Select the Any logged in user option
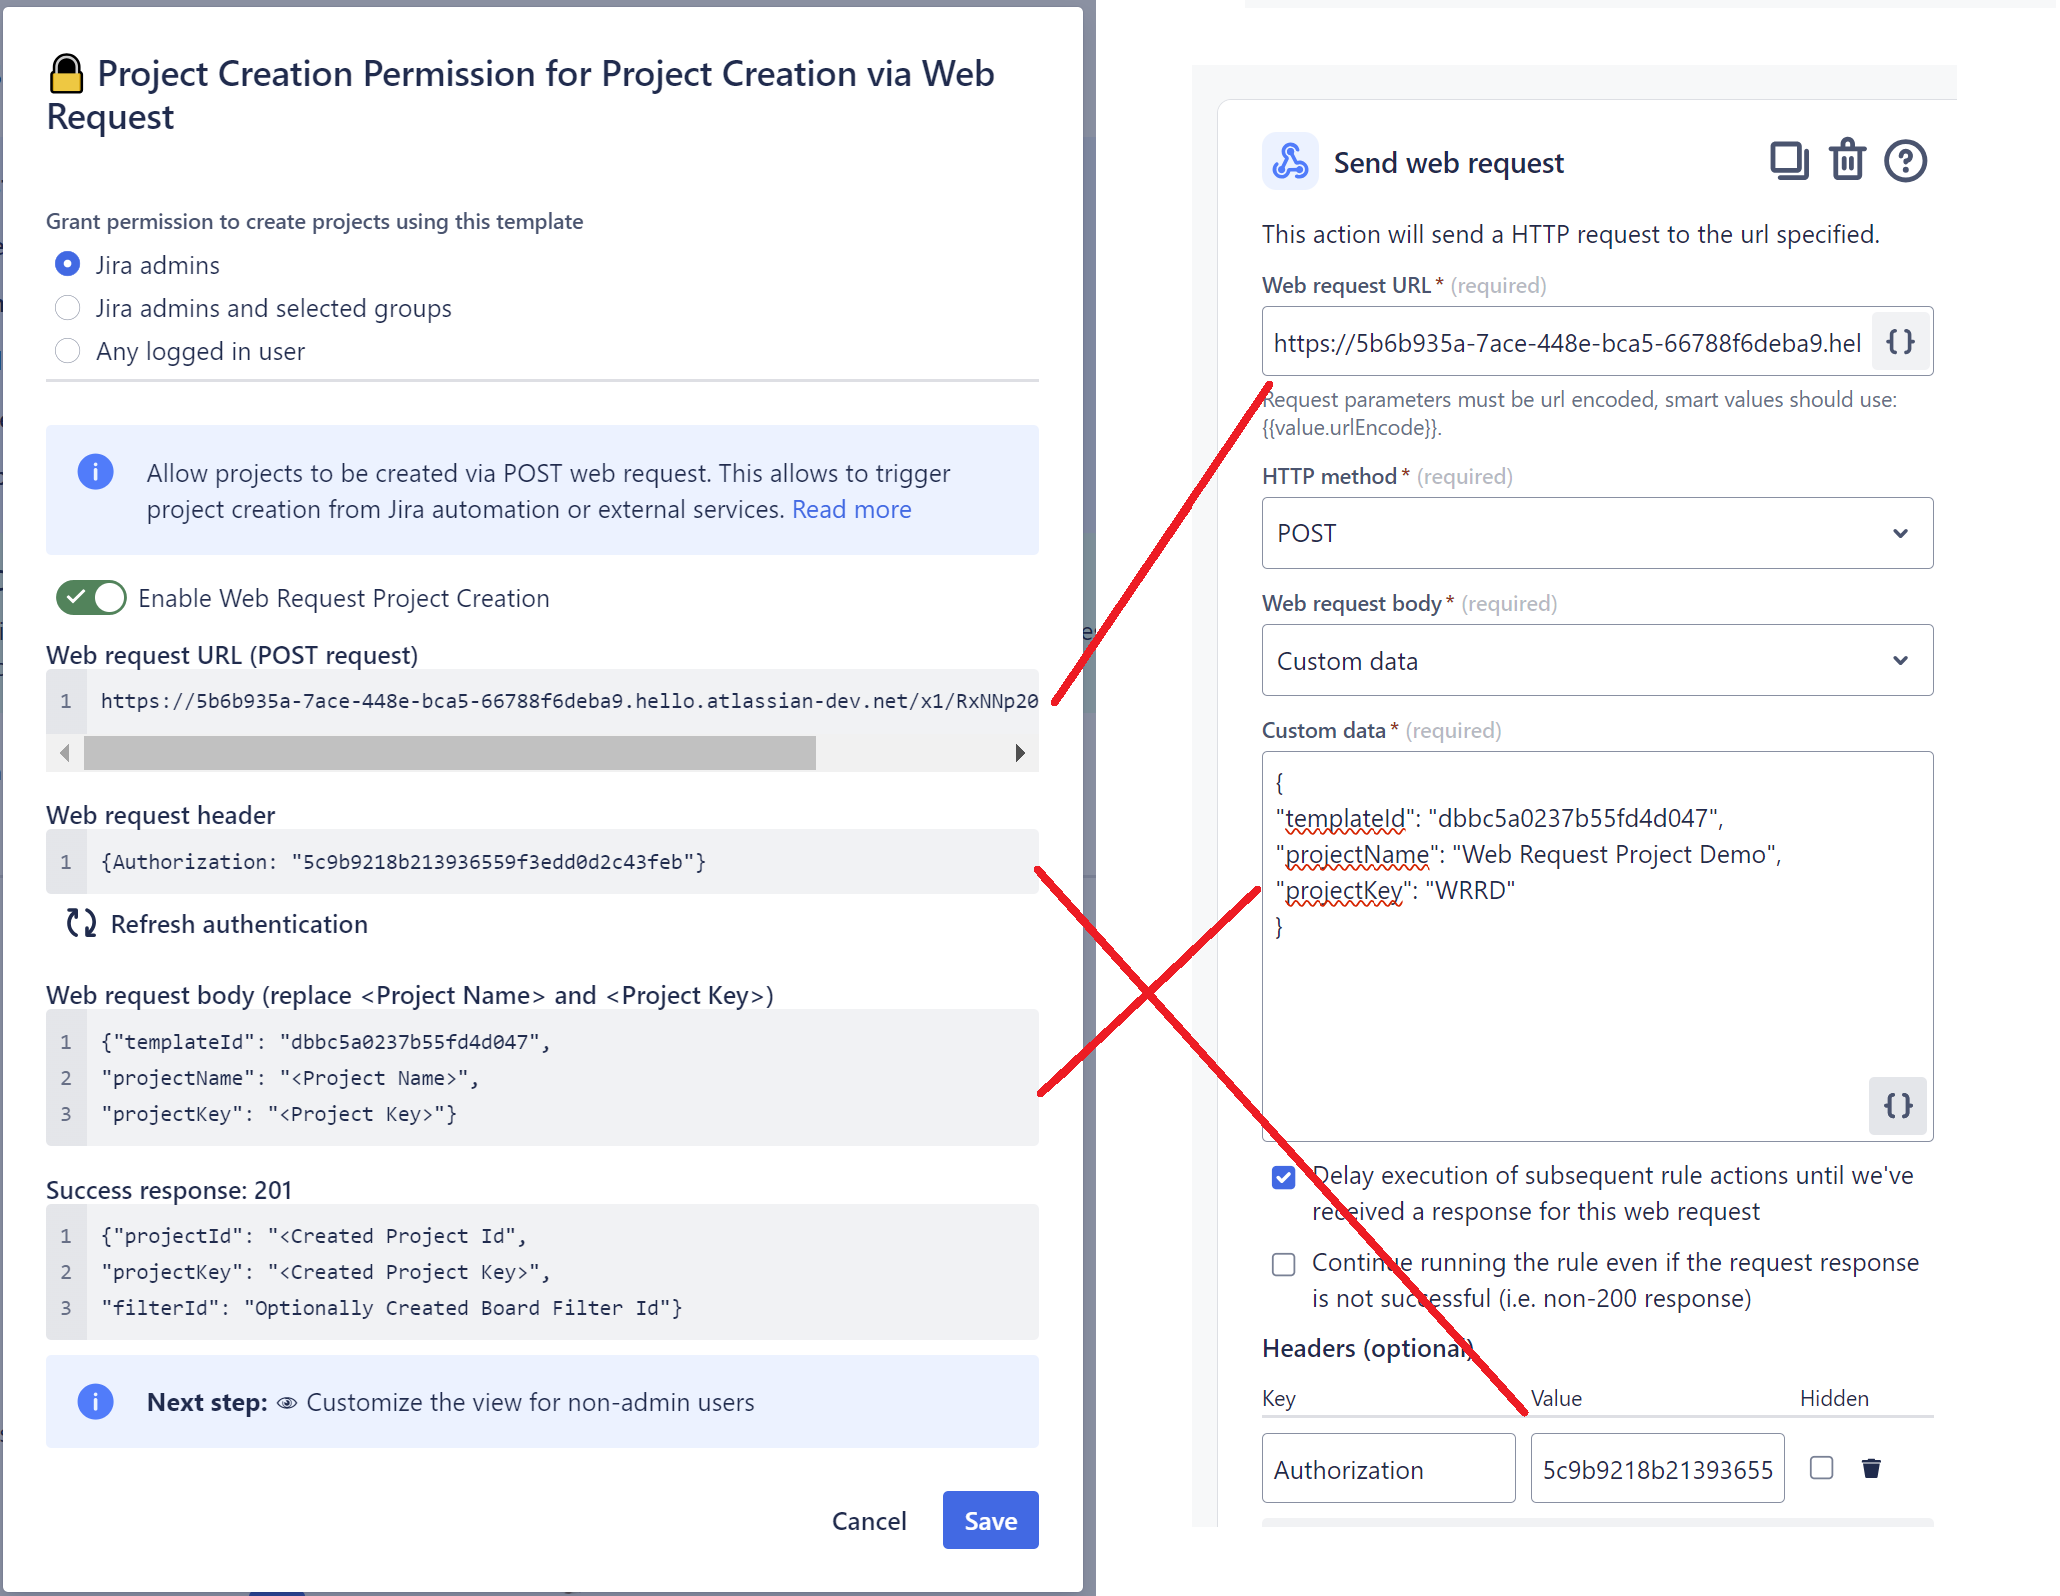The height and width of the screenshot is (1596, 2060). pyautogui.click(x=67, y=351)
